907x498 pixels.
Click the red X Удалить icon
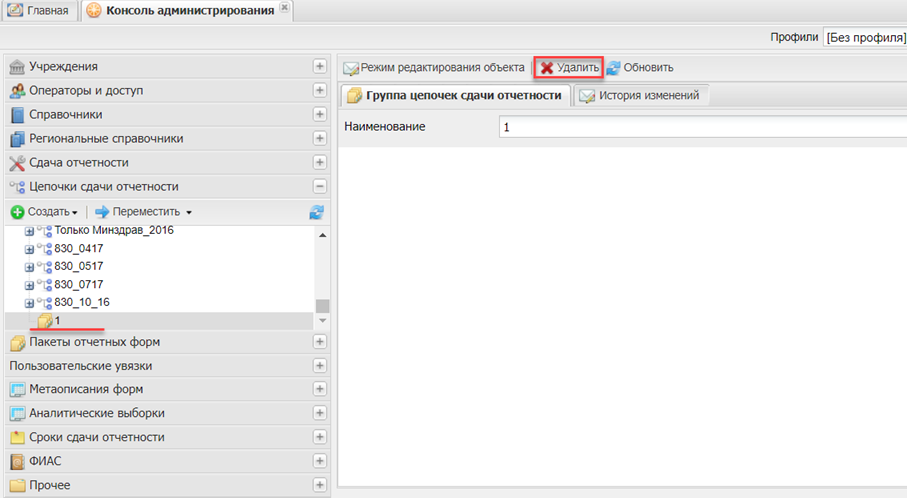pos(547,68)
